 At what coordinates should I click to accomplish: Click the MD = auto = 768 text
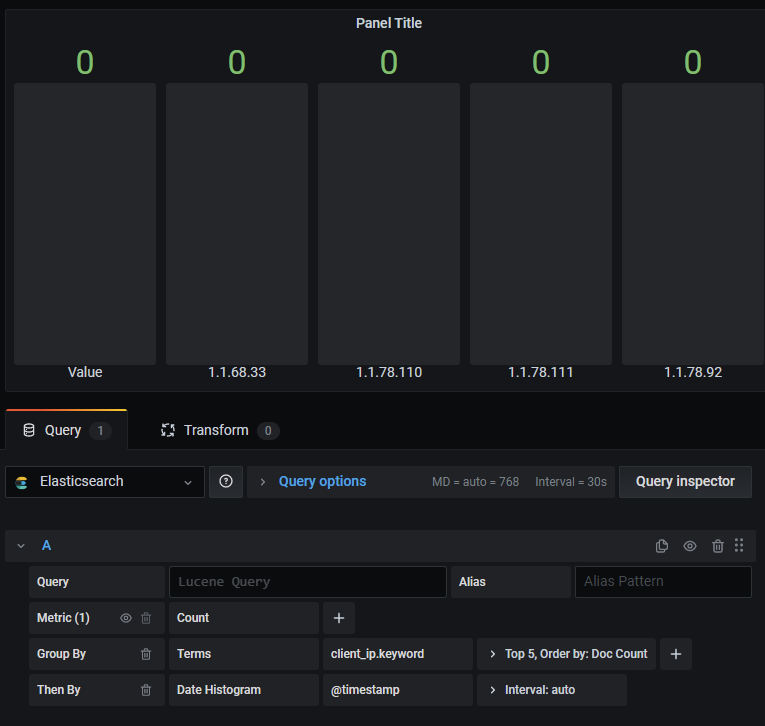[x=475, y=482]
